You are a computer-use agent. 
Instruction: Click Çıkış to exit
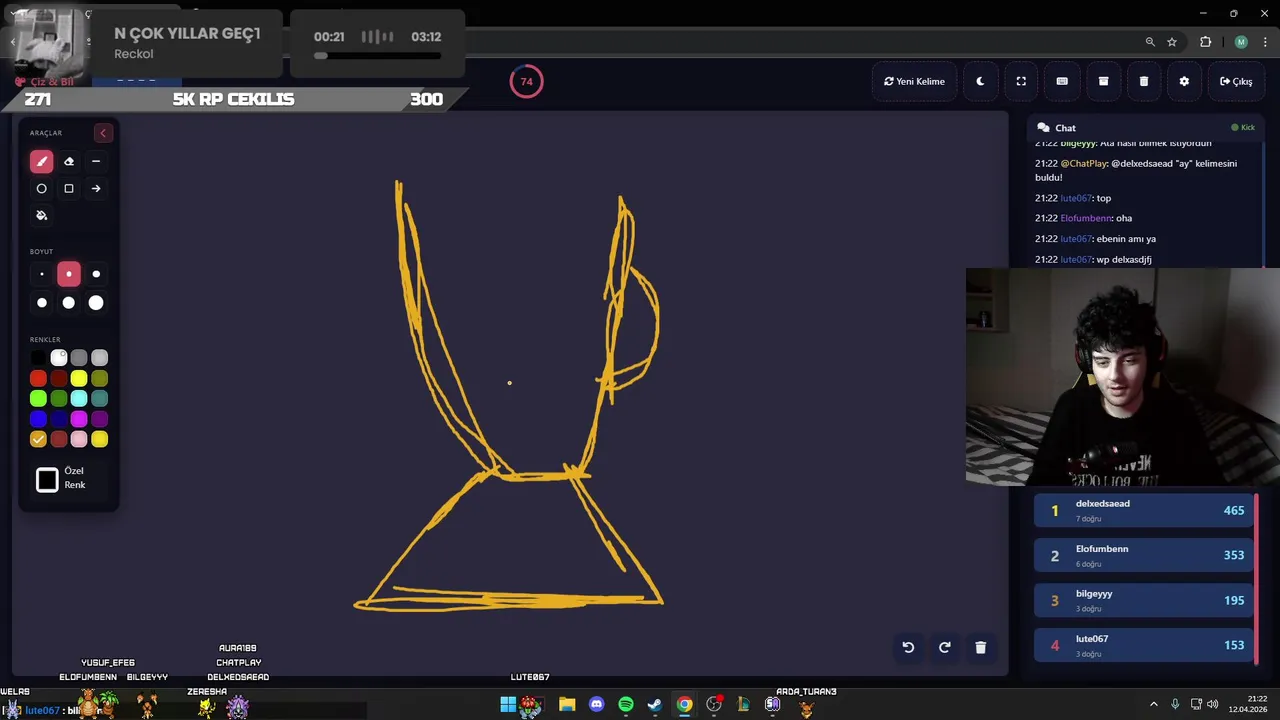pyautogui.click(x=1236, y=81)
